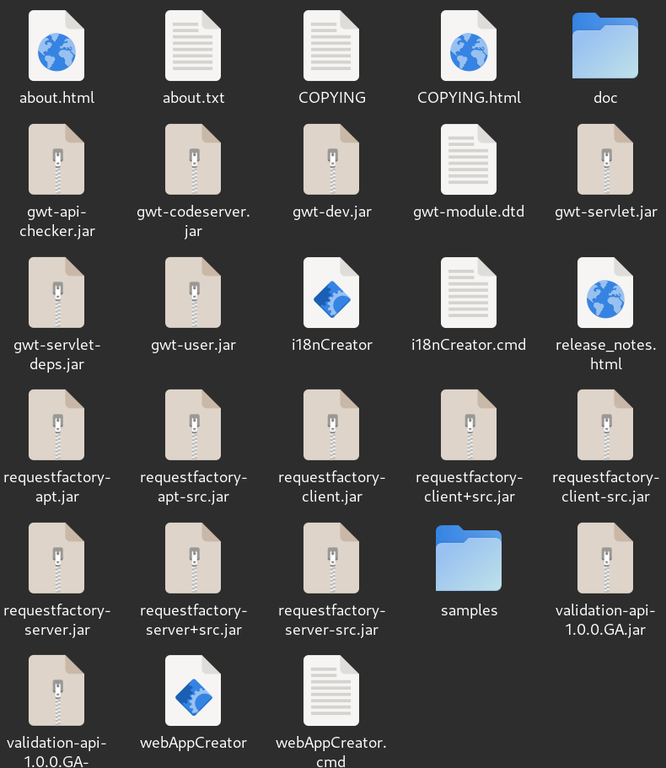Image resolution: width=666 pixels, height=768 pixels.
Task: Select the requestfactory-client+src.jar archive icon
Action: click(469, 425)
